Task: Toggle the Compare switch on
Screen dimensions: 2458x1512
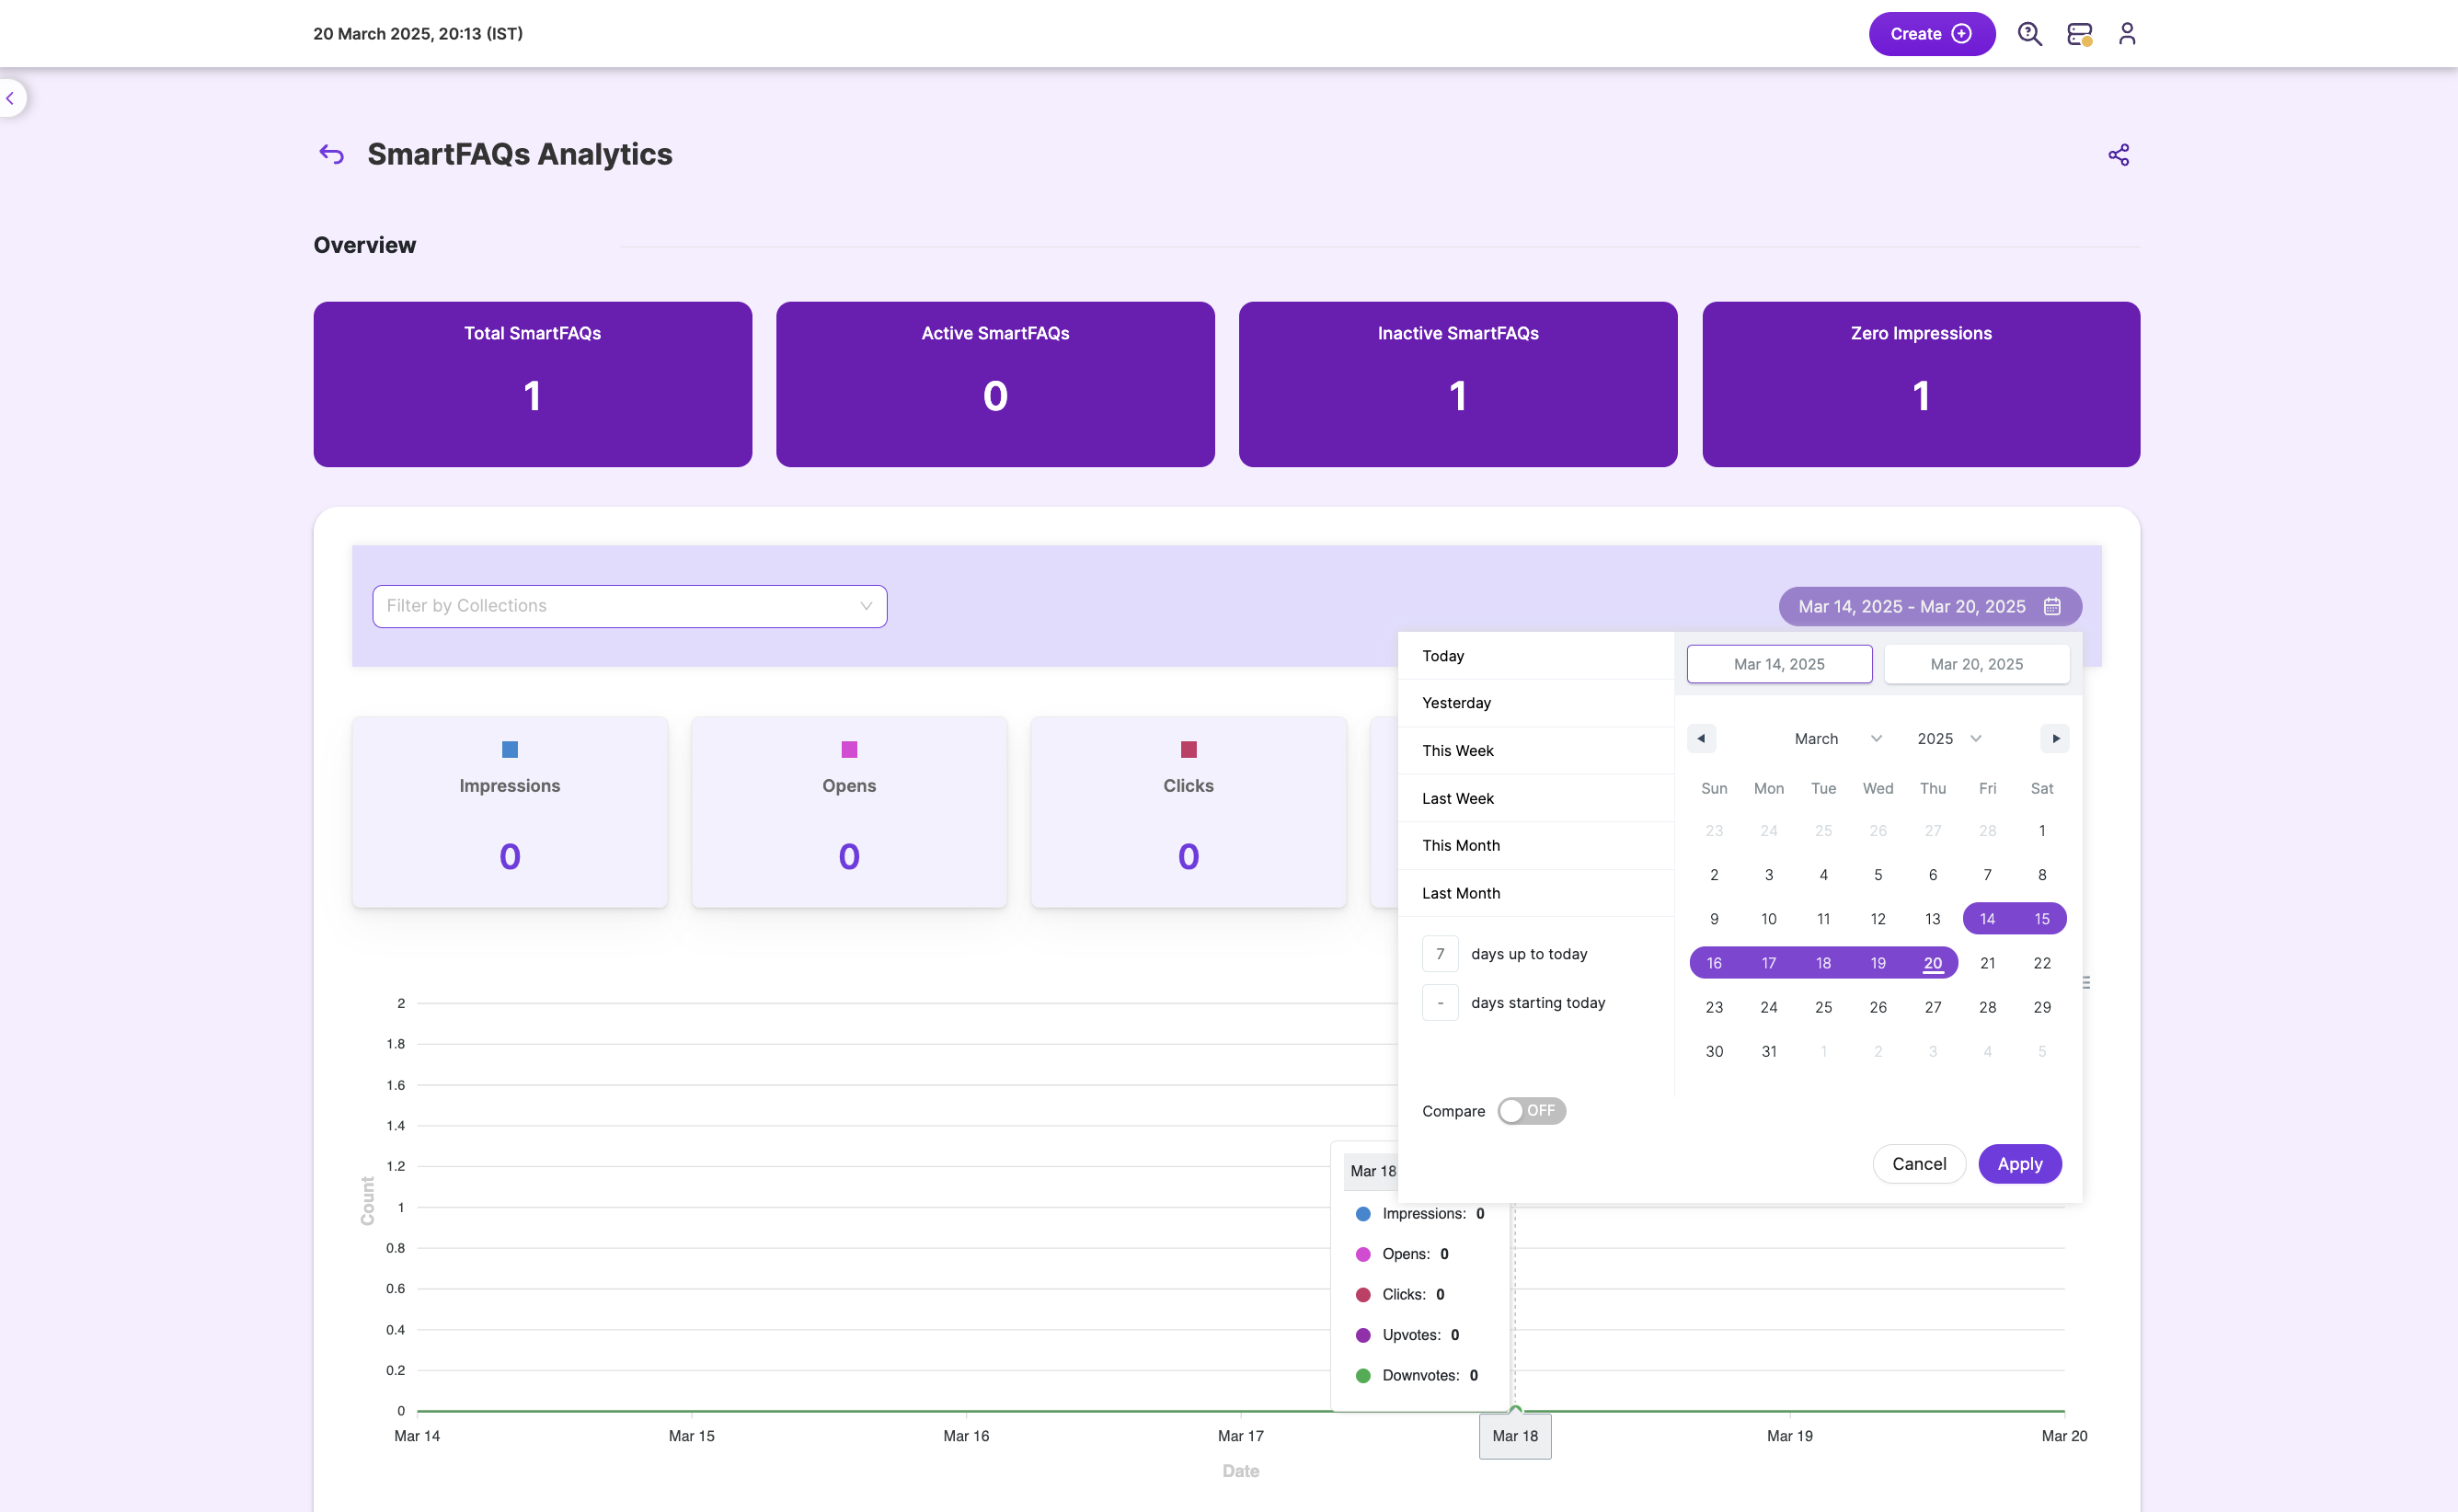Action: pyautogui.click(x=1531, y=1111)
